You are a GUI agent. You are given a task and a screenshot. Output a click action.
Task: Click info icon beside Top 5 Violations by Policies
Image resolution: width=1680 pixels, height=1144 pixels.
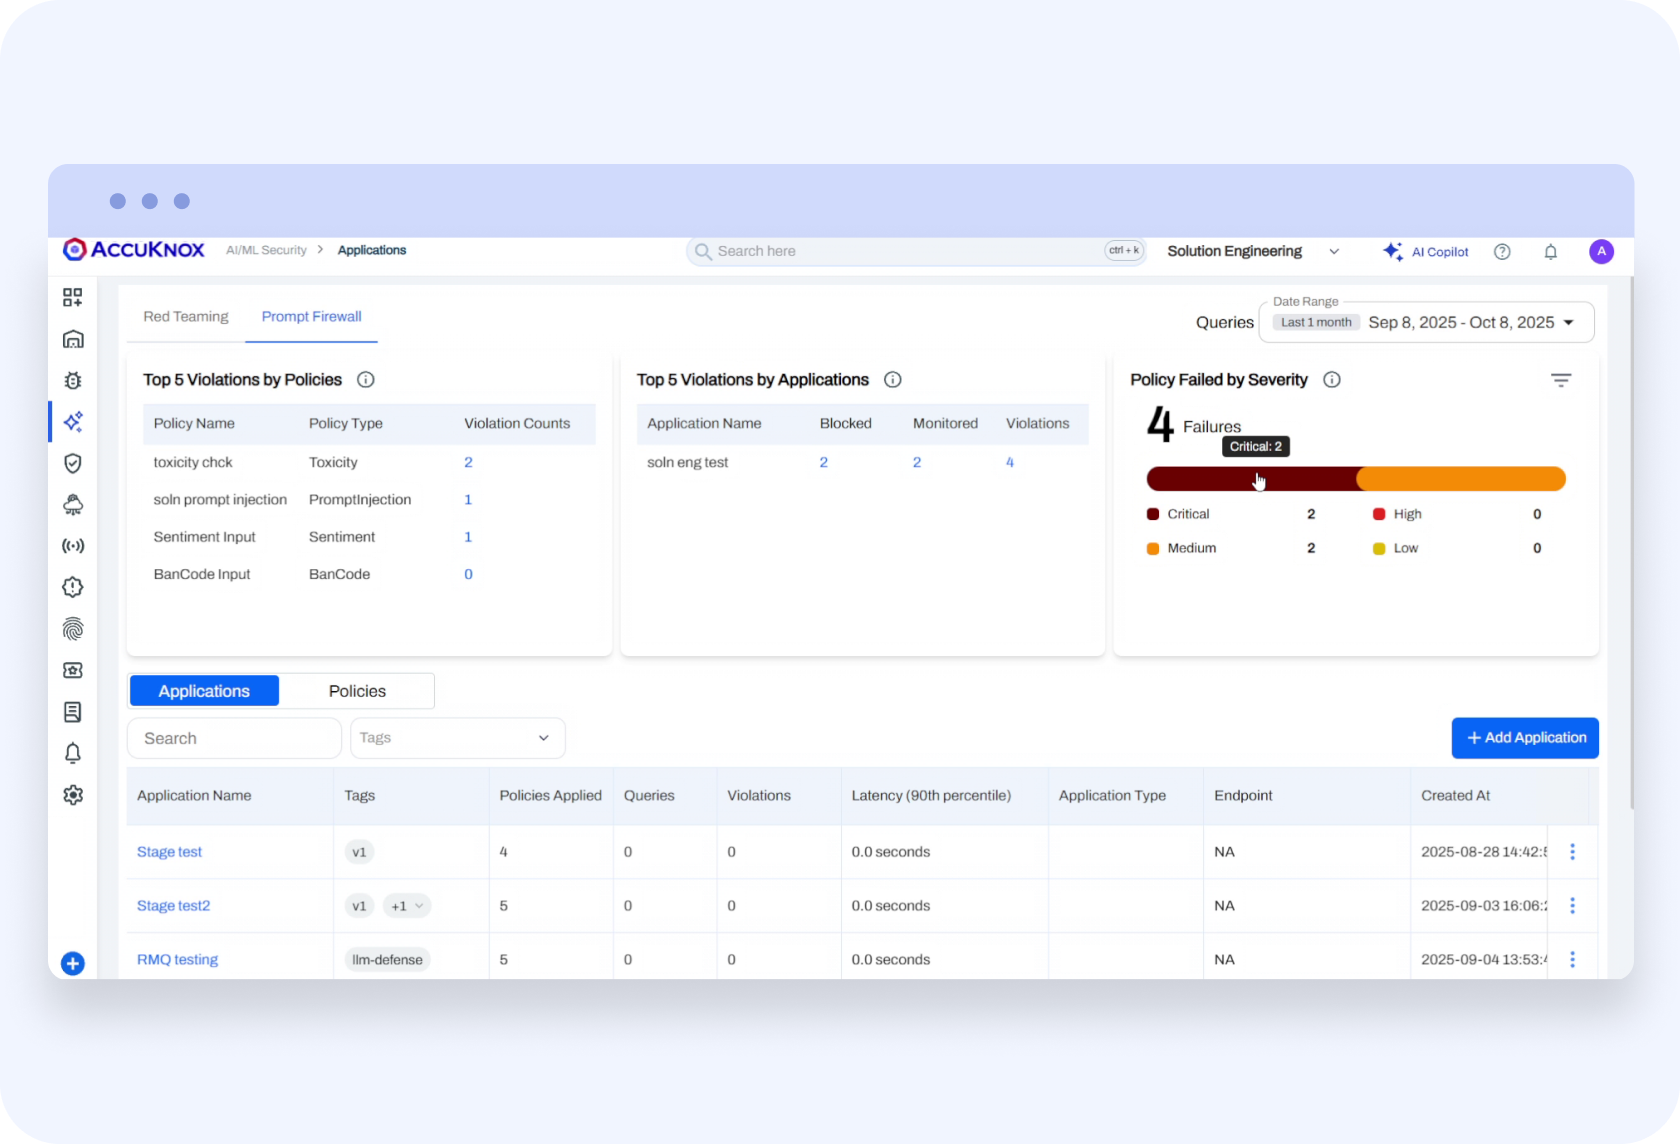tap(366, 380)
